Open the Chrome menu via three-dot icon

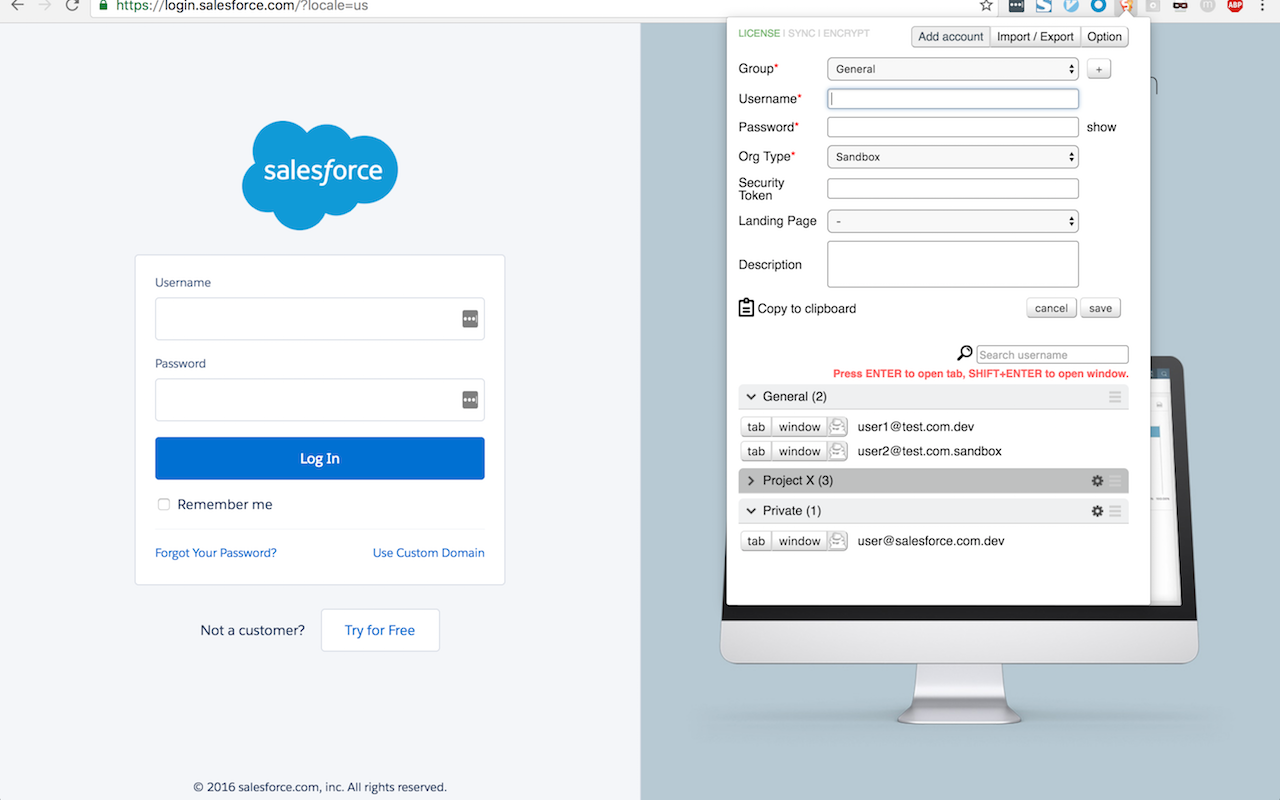tap(1263, 7)
